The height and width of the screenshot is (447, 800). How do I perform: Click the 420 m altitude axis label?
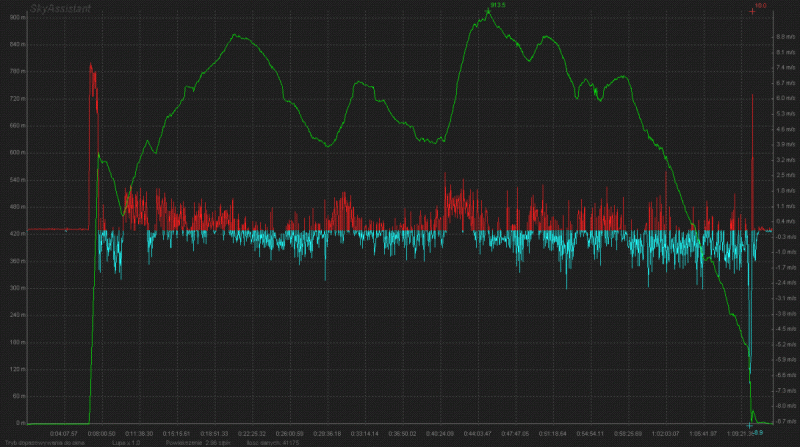15,234
